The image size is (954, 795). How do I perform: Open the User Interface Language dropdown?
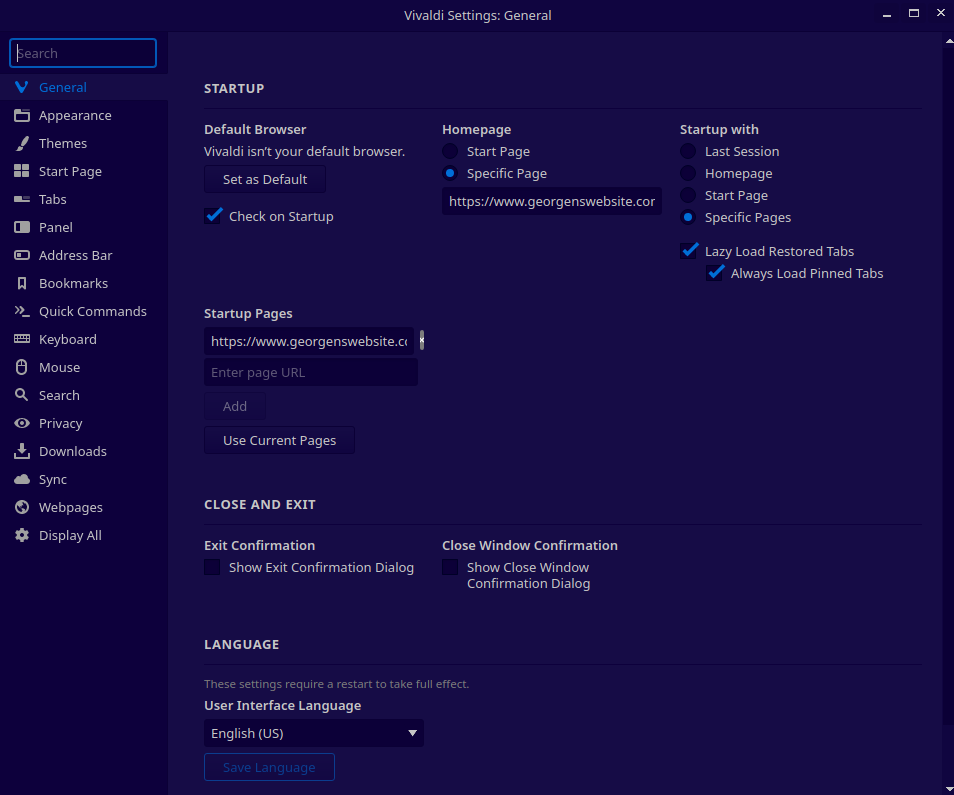pos(313,734)
